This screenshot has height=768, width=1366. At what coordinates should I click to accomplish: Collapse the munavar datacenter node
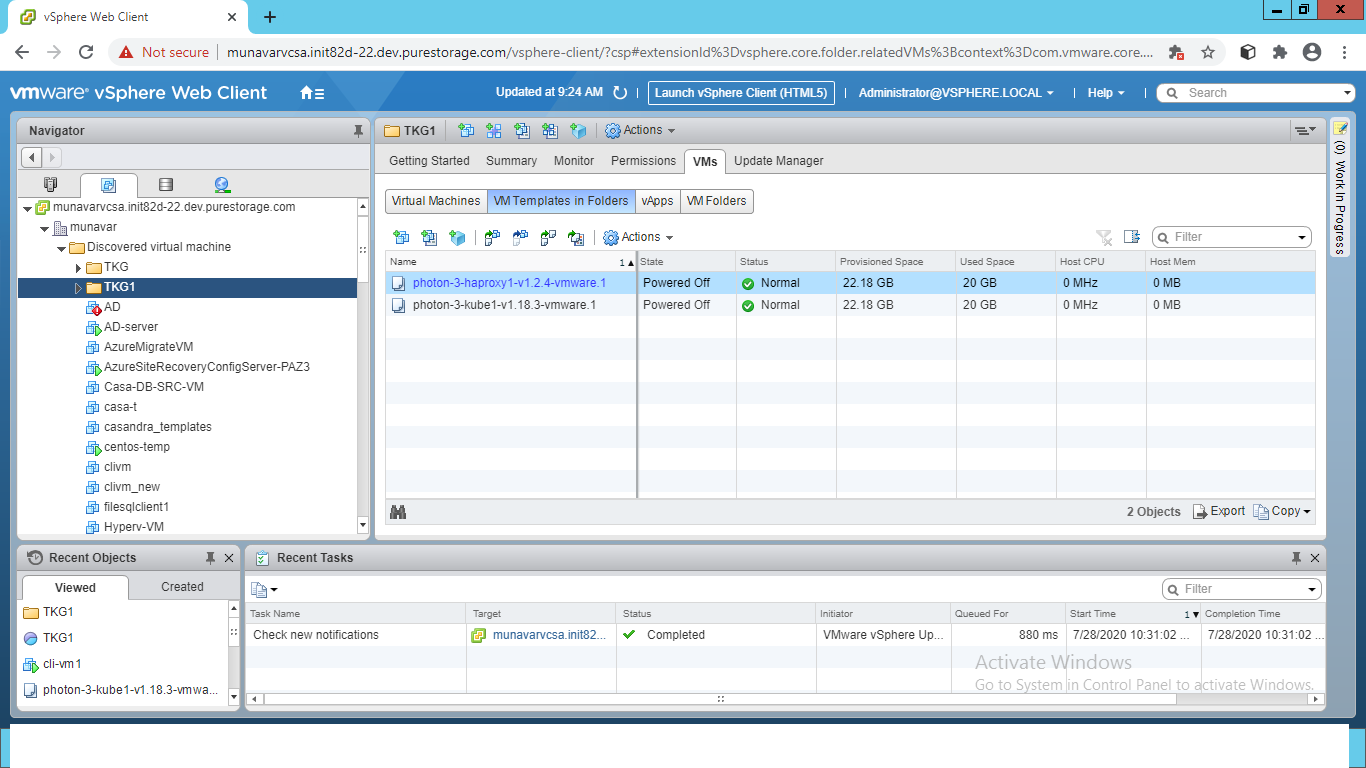coord(45,228)
